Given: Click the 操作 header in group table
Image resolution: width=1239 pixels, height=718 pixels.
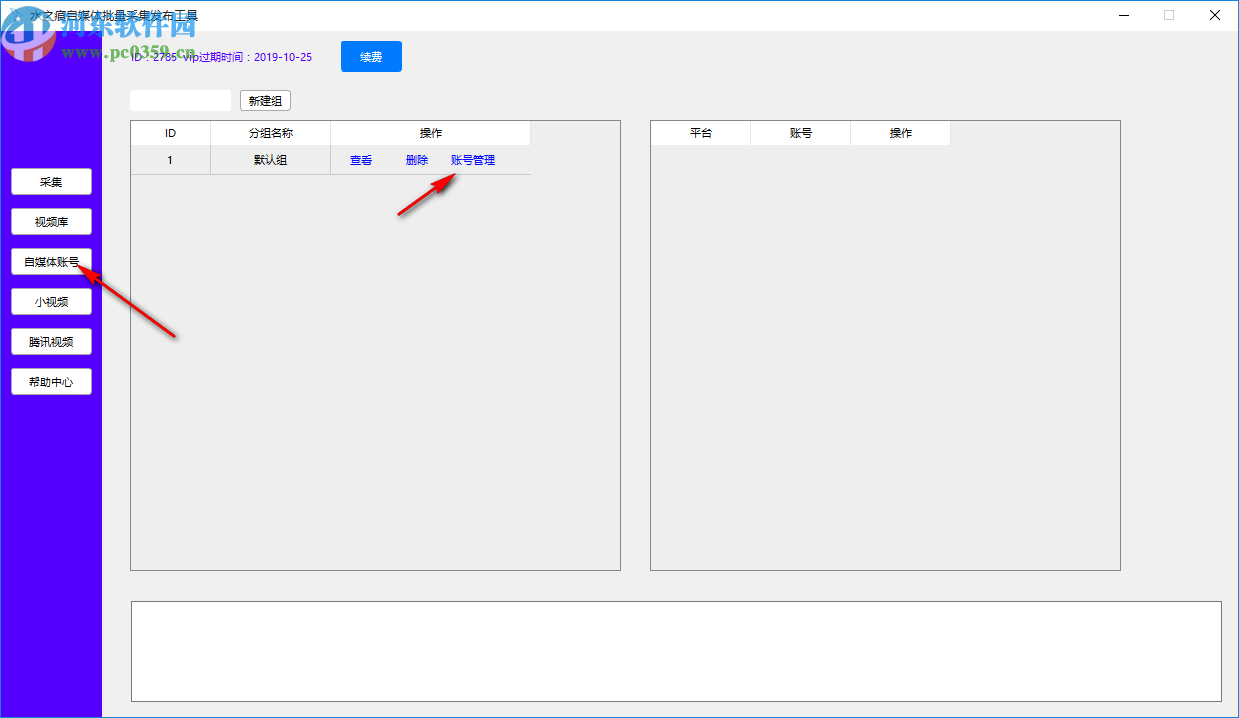Looking at the screenshot, I should pyautogui.click(x=431, y=133).
